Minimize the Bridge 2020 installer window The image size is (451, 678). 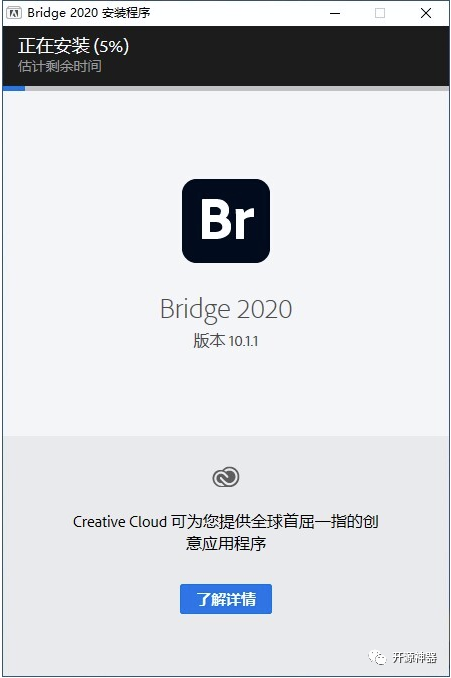tap(335, 13)
